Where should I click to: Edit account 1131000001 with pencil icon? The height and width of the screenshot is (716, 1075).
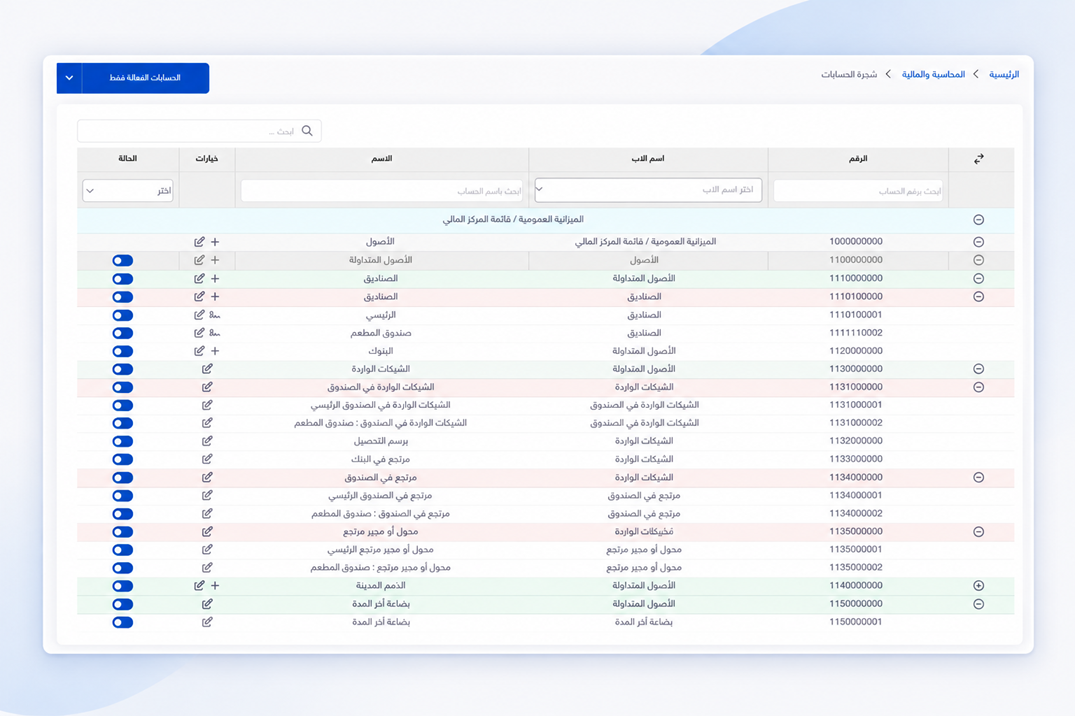pyautogui.click(x=207, y=405)
